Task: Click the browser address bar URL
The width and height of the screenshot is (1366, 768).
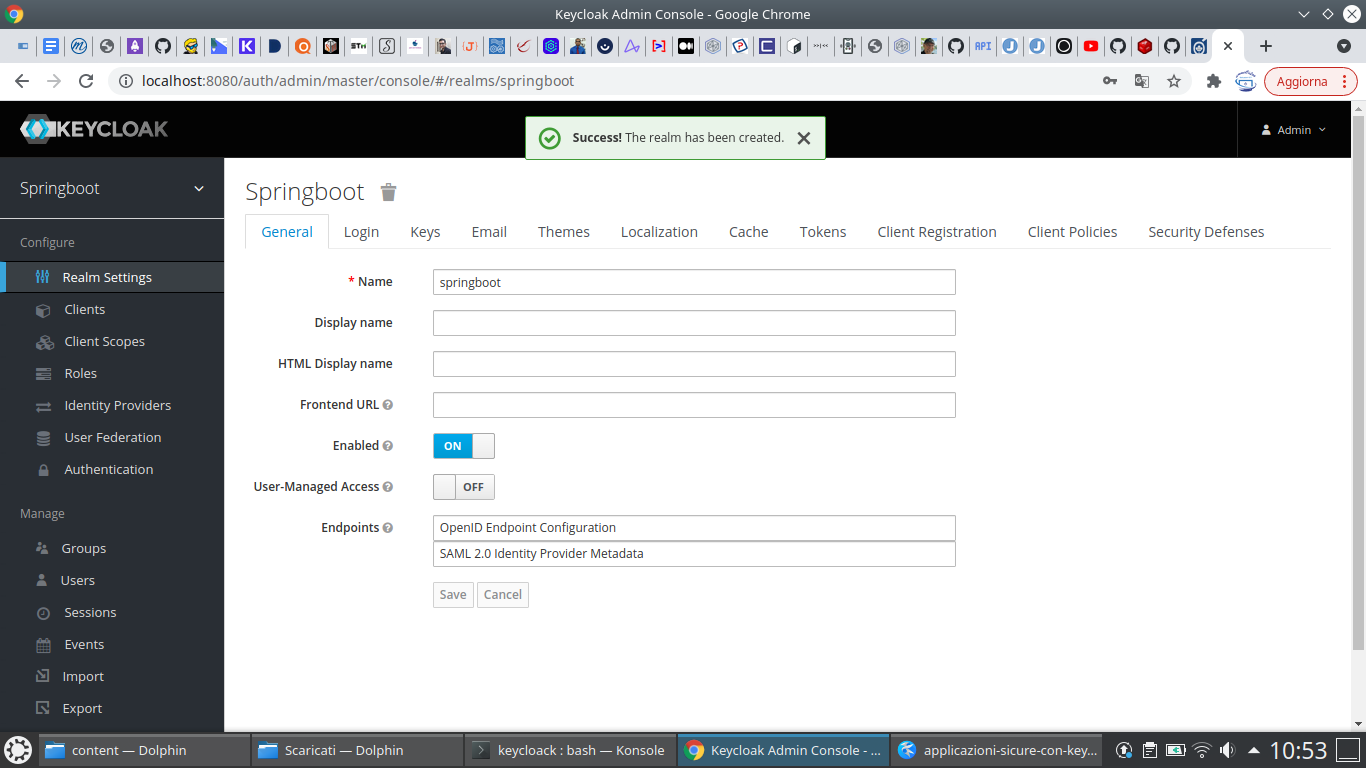Action: coord(358,81)
